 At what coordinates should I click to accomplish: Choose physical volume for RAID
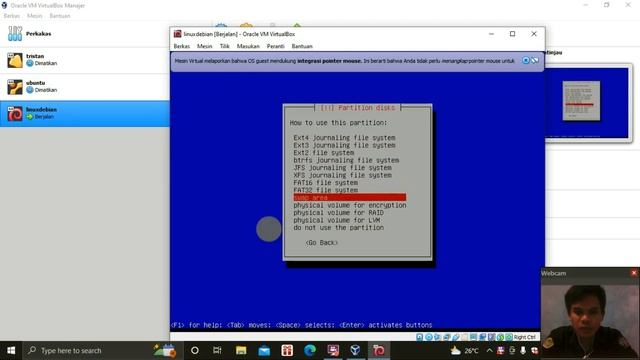tap(338, 213)
